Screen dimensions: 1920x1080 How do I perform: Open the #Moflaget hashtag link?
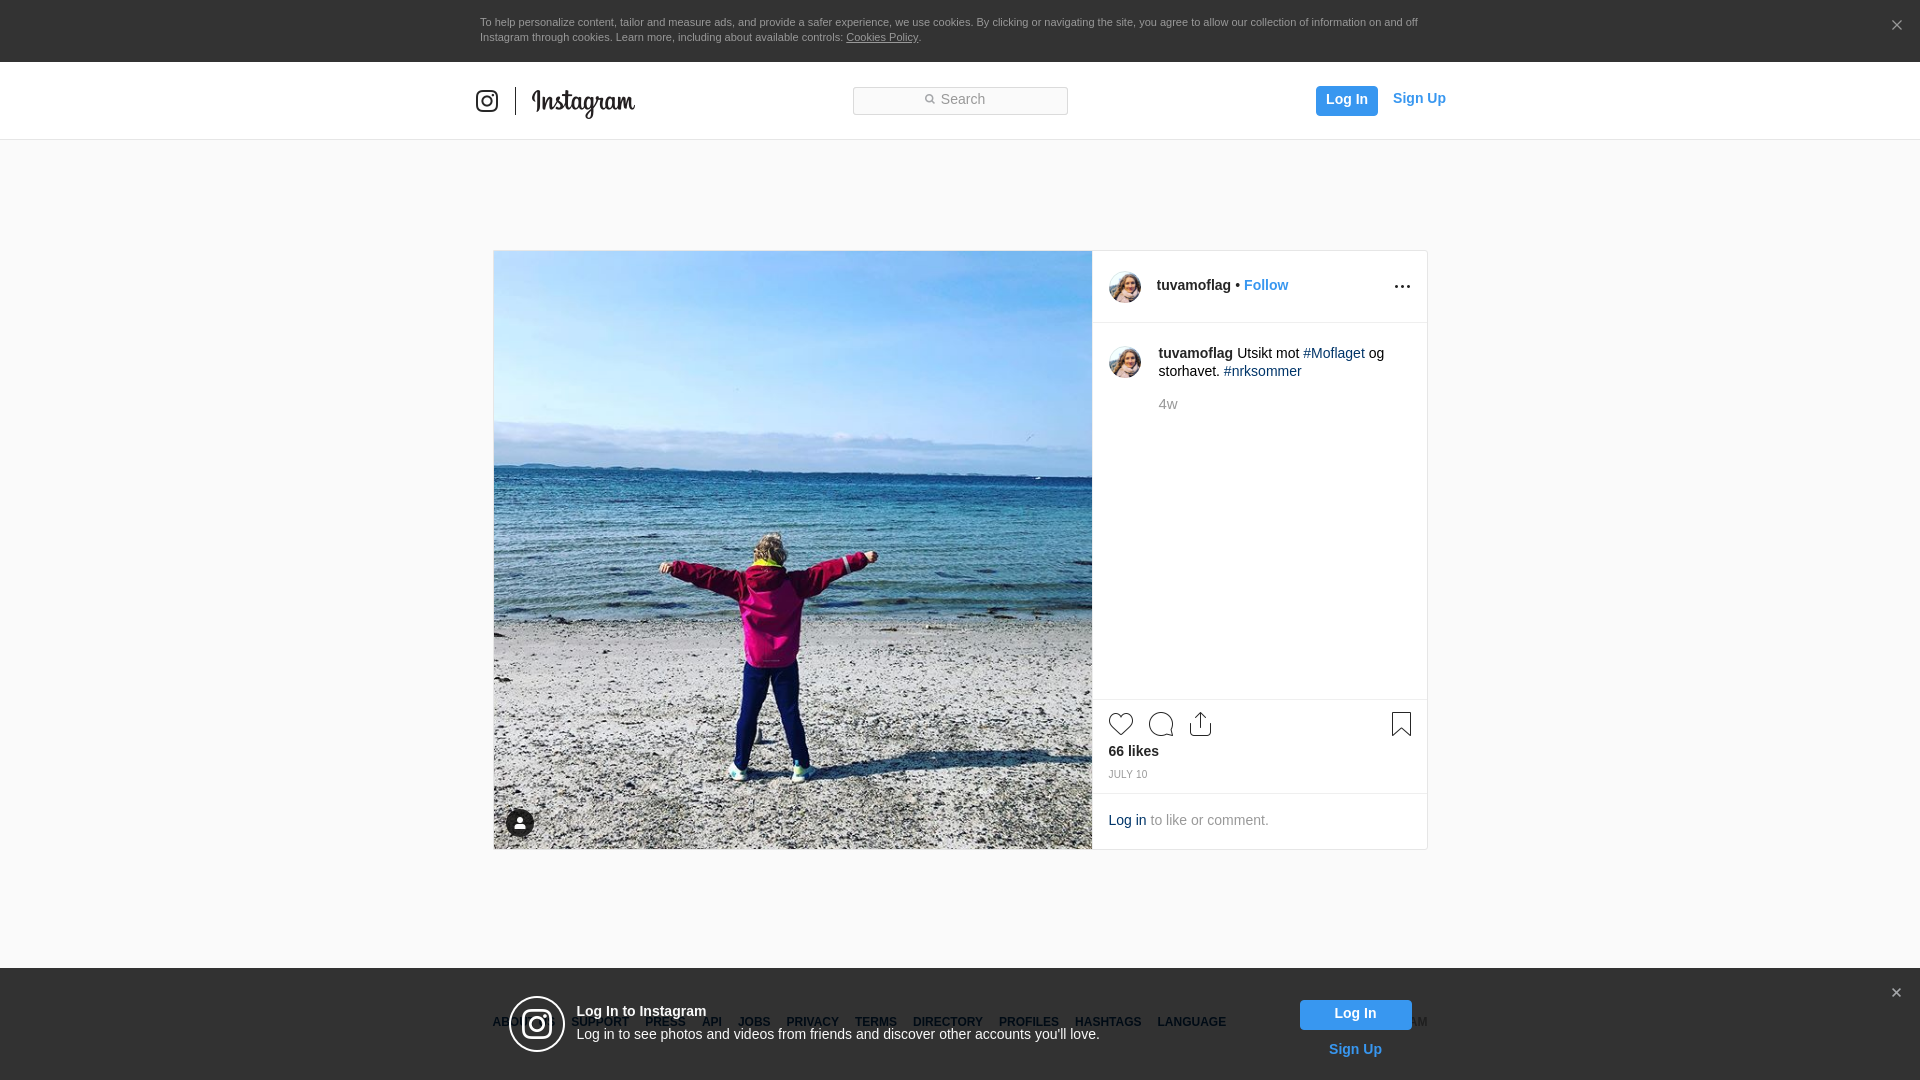tap(1333, 353)
